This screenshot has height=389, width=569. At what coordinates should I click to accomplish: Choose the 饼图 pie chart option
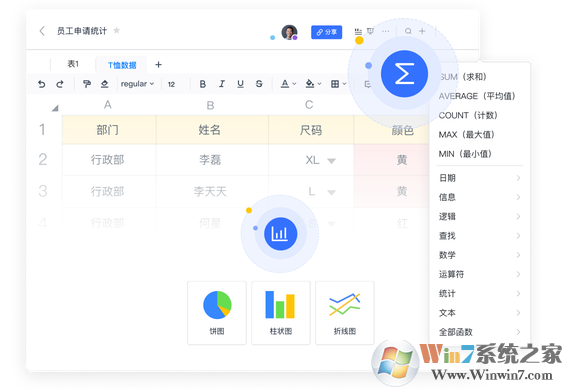217,312
